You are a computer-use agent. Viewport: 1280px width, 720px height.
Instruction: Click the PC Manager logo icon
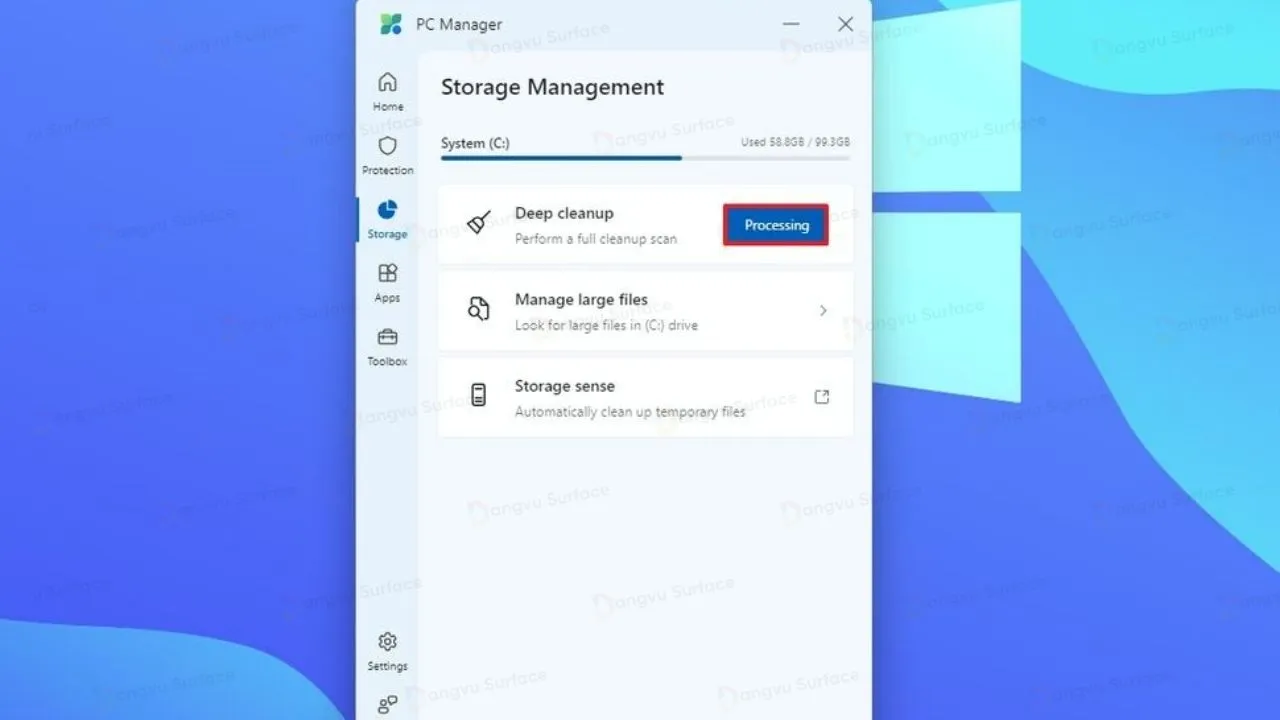point(391,24)
